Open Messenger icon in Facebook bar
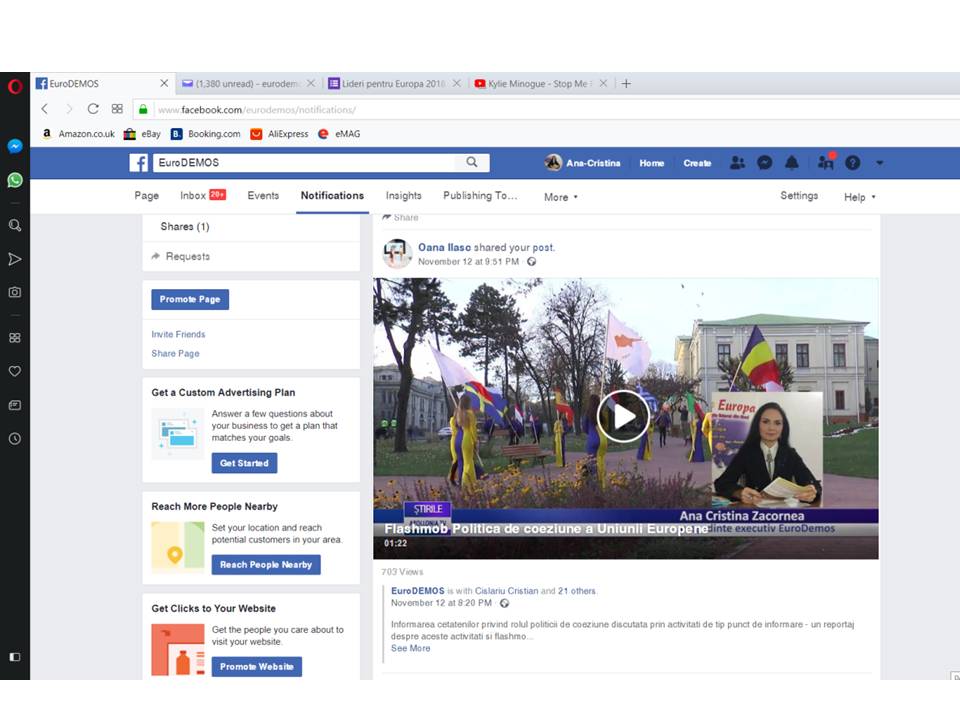The height and width of the screenshot is (720, 960). pos(765,163)
